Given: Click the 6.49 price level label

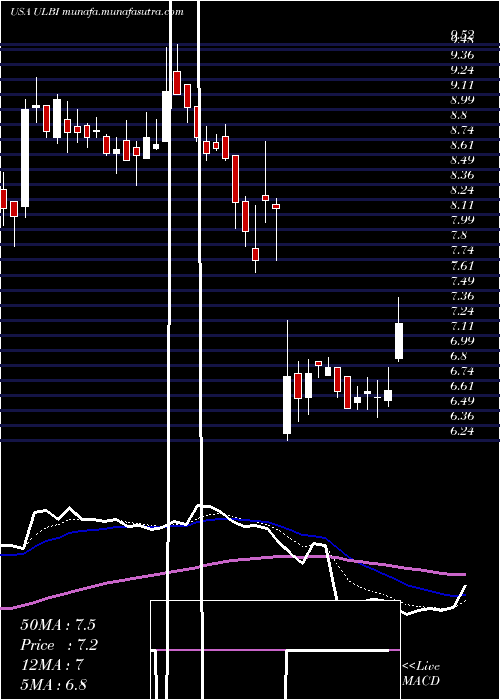Looking at the screenshot, I should [x=462, y=401].
